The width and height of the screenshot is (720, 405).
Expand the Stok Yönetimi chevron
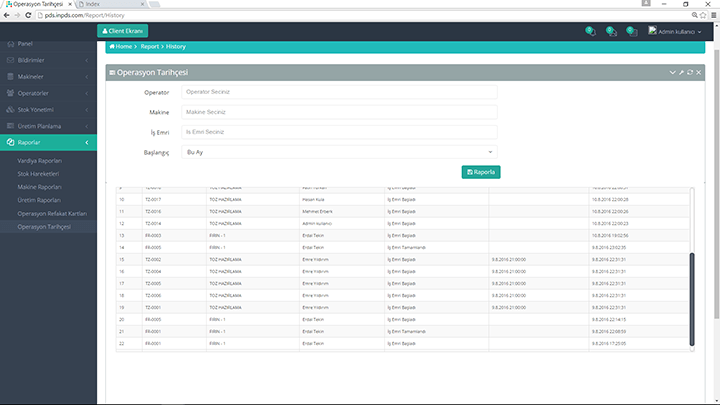[x=87, y=110]
